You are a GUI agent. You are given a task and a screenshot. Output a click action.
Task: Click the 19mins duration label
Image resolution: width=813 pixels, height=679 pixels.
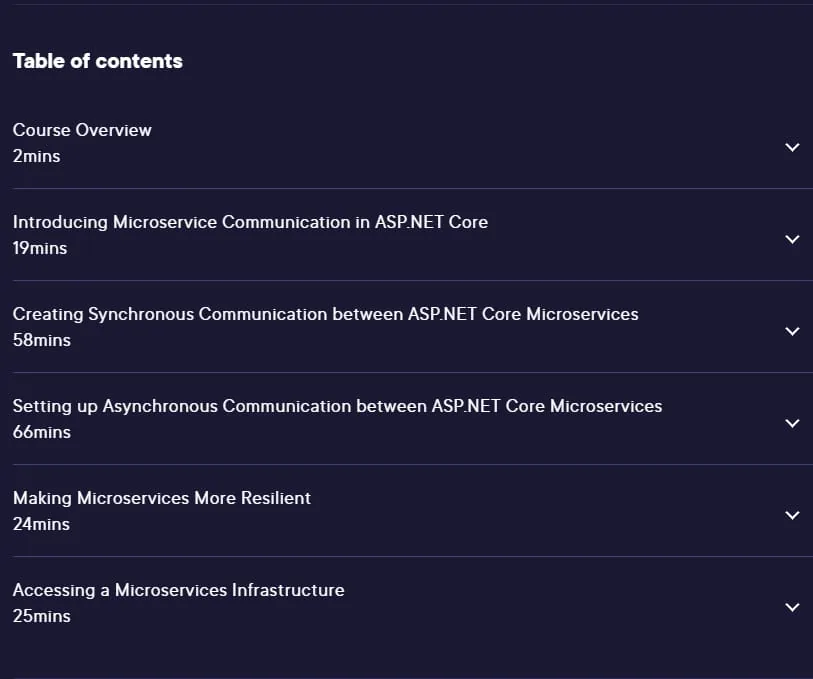(40, 248)
